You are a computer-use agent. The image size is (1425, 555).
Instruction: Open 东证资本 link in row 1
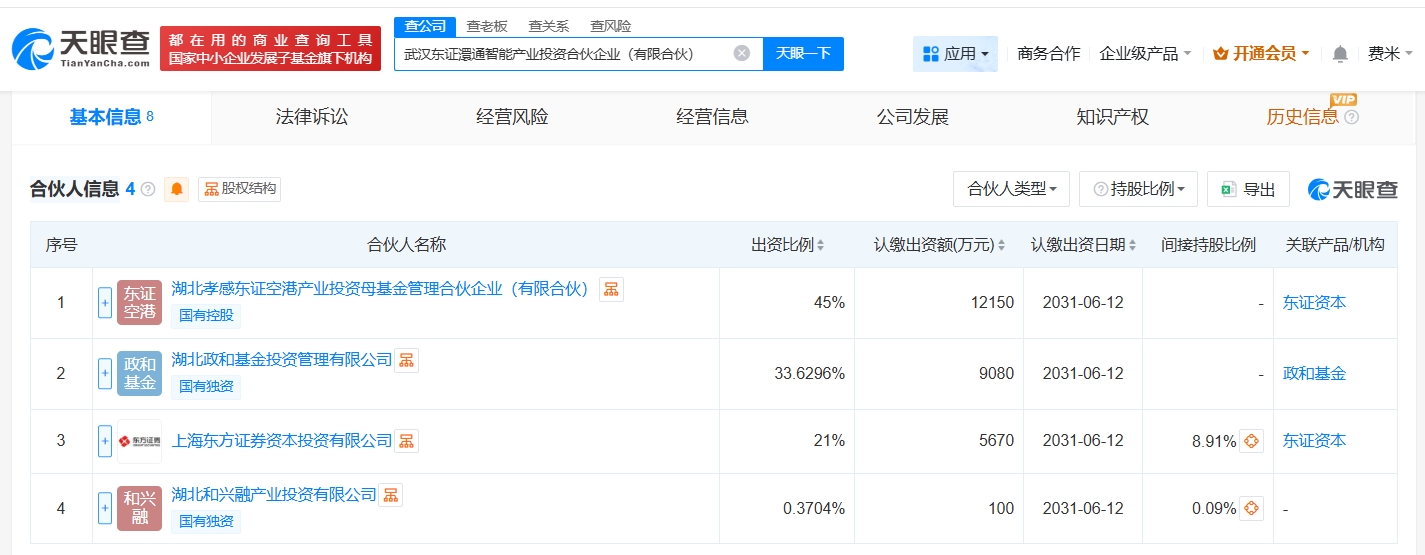point(1314,303)
